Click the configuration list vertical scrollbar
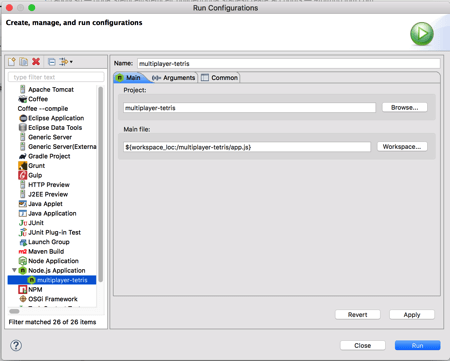Image resolution: width=450 pixels, height=361 pixels. [x=100, y=184]
